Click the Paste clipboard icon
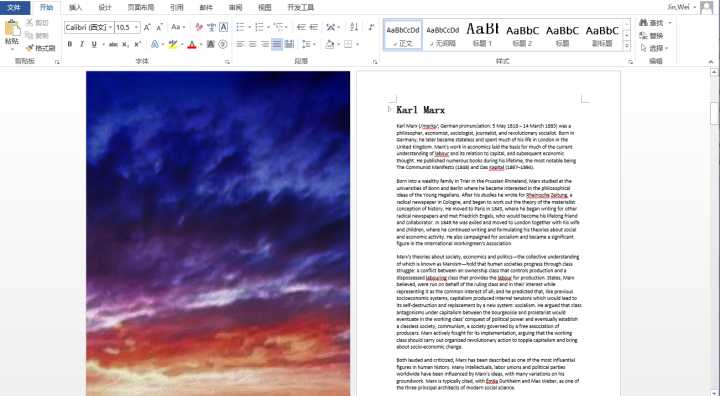 click(x=12, y=29)
